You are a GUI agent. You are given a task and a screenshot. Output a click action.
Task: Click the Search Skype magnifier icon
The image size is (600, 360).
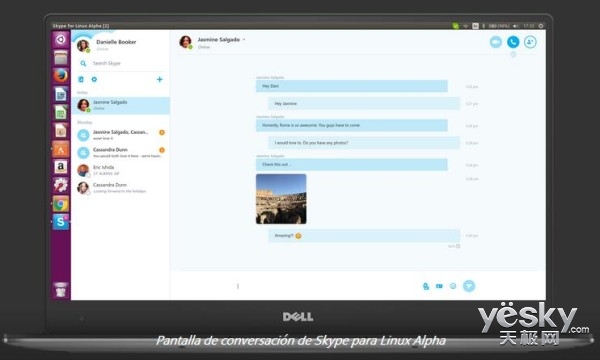coord(83,63)
